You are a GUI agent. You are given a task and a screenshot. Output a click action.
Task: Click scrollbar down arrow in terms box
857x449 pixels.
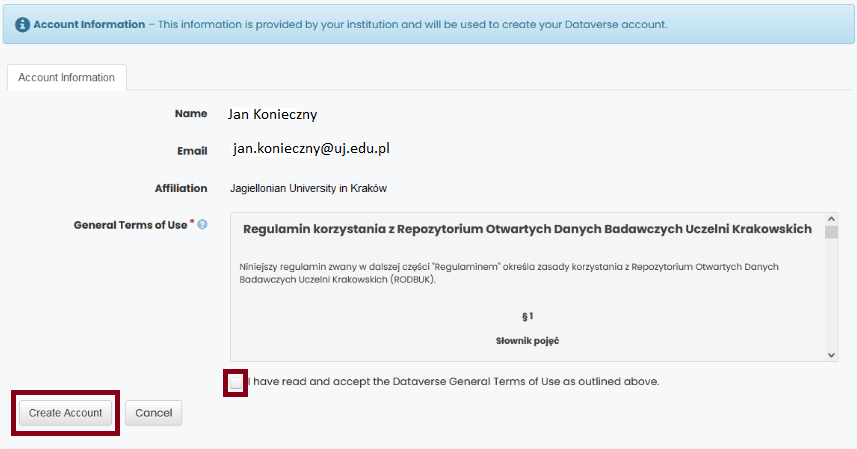point(831,355)
